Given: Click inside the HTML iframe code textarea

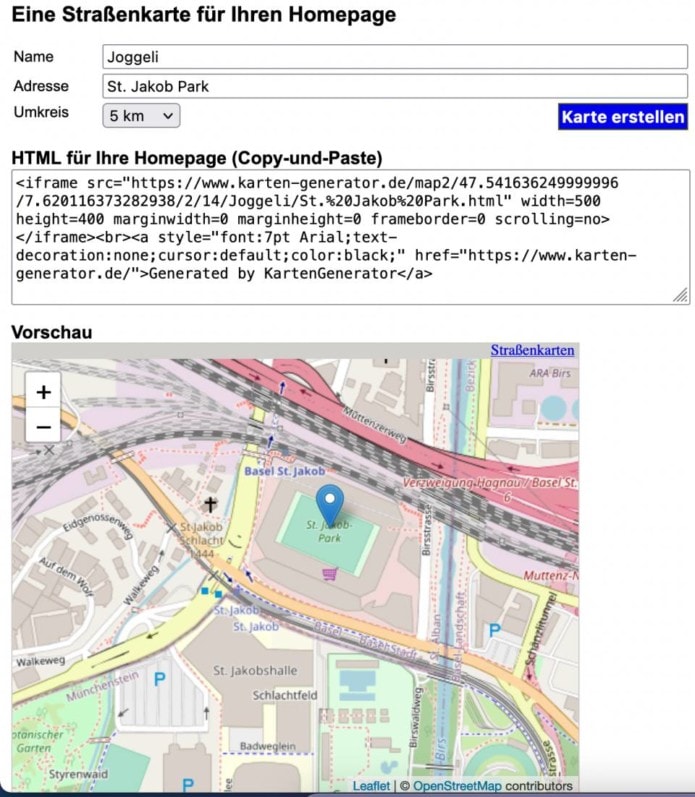Looking at the screenshot, I should [350, 236].
